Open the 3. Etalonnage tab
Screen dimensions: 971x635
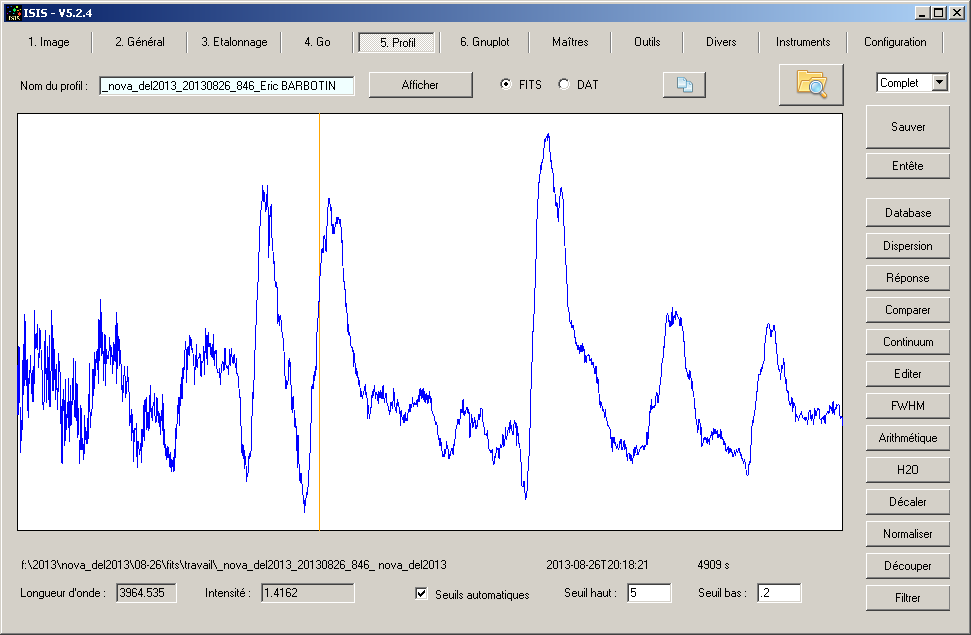click(x=234, y=42)
